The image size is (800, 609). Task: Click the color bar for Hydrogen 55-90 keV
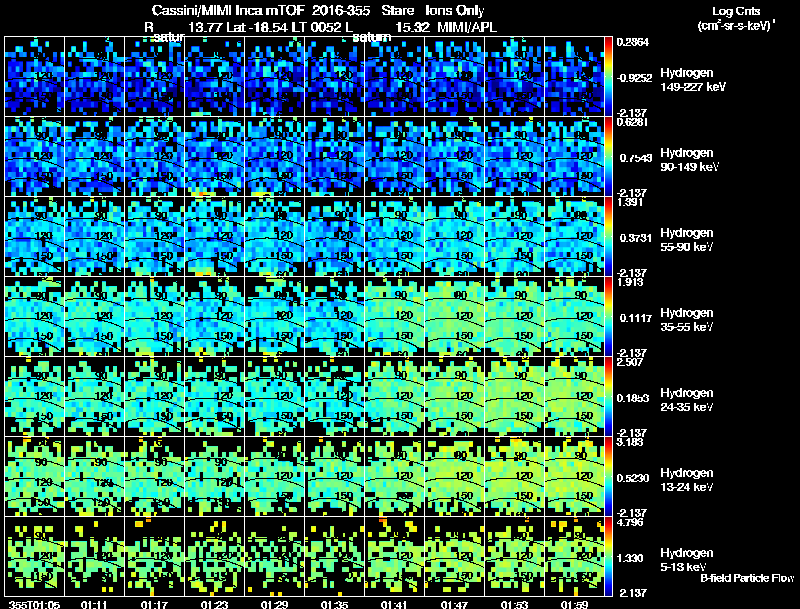click(x=608, y=237)
